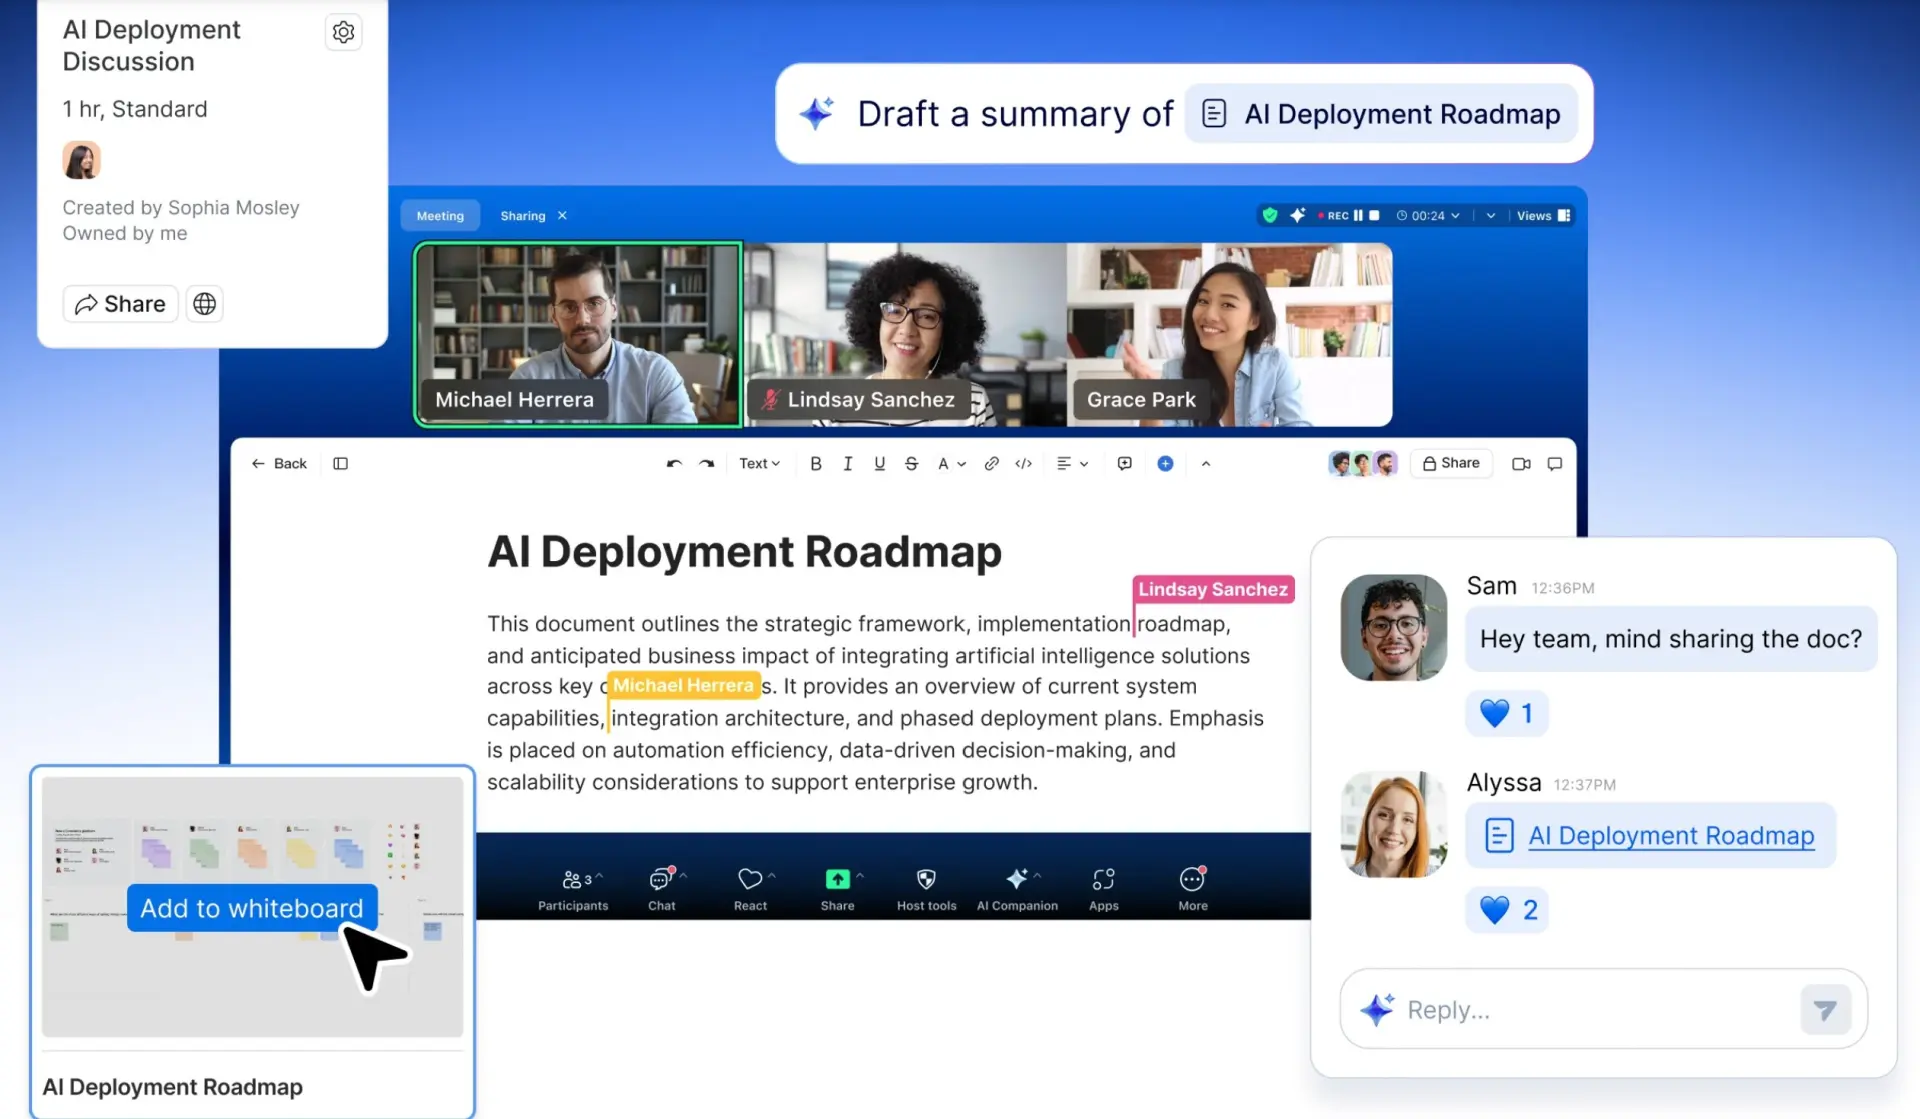
Task: Open text color dropdown
Action: pos(951,463)
